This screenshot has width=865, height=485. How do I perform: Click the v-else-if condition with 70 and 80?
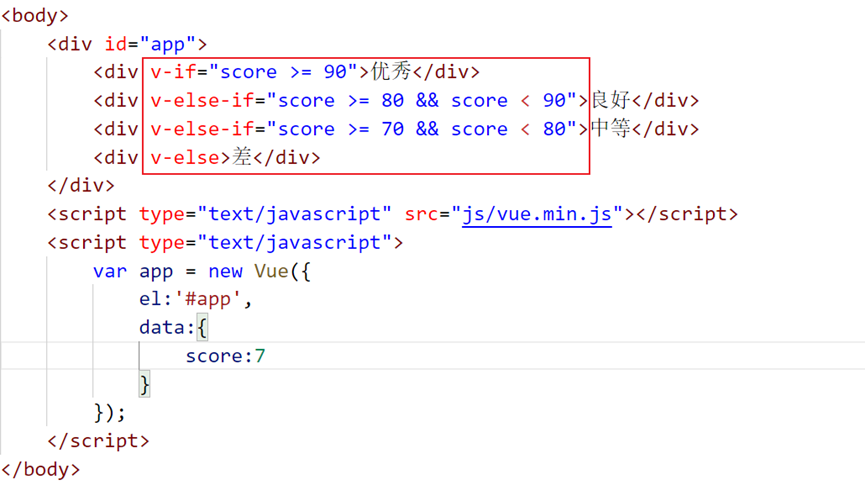point(364,129)
